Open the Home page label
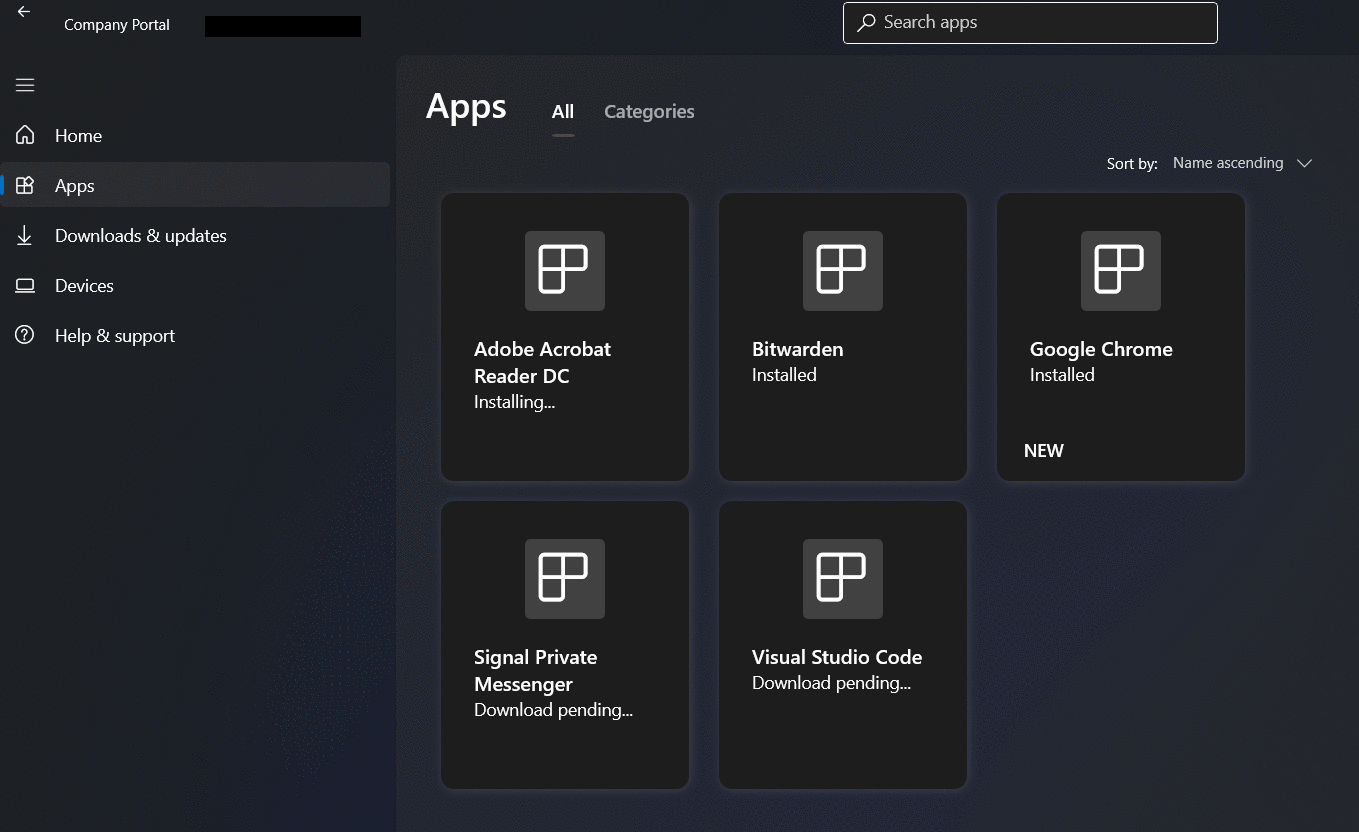This screenshot has width=1359, height=832. click(78, 136)
